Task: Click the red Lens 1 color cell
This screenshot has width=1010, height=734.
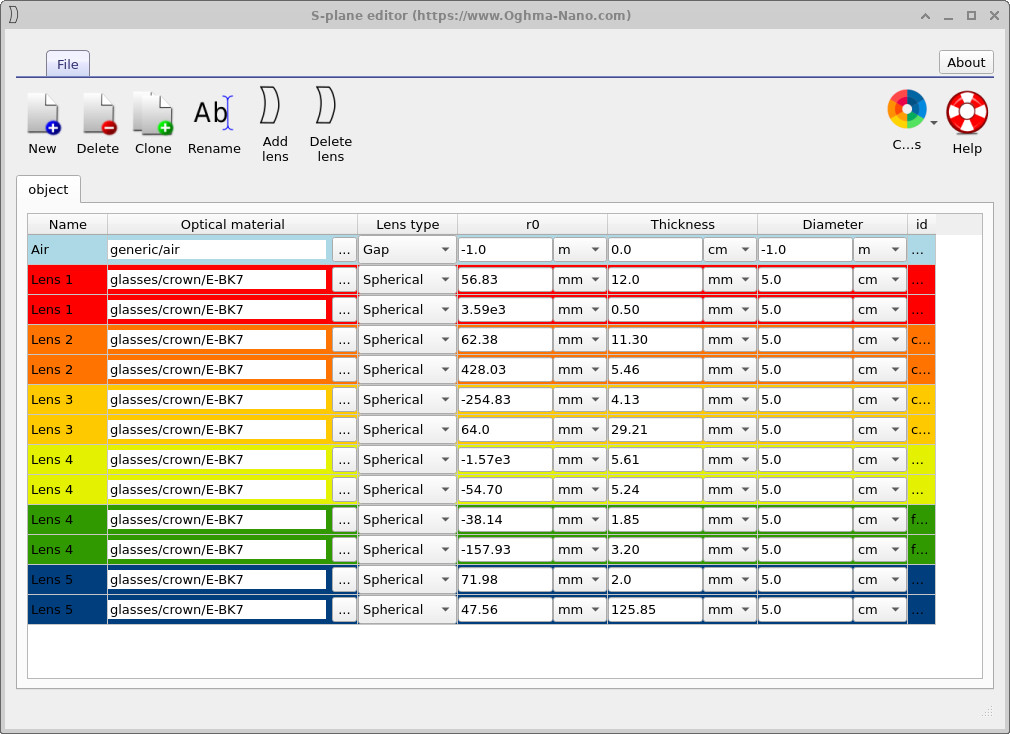Action: pyautogui.click(x=66, y=279)
